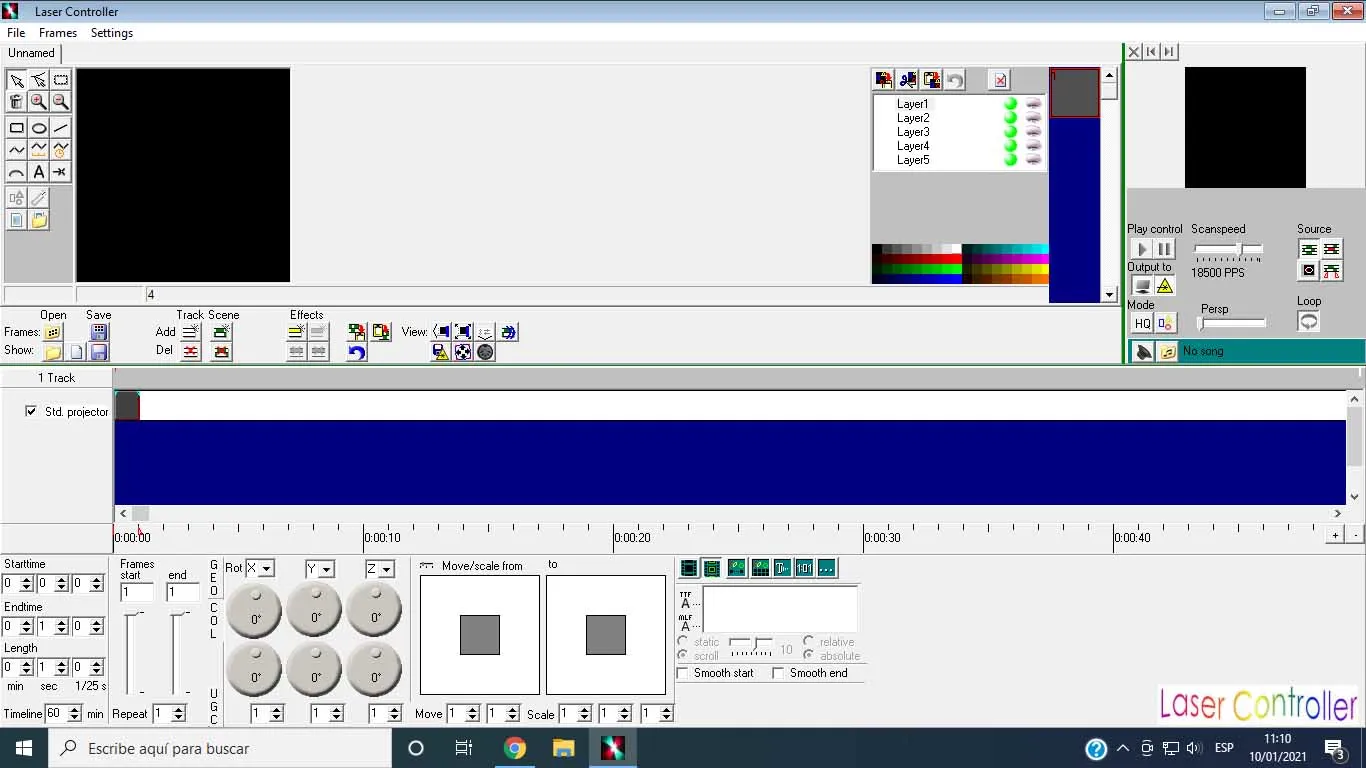Toggle the green light for Layer1
The image size is (1366, 768).
1010,104
